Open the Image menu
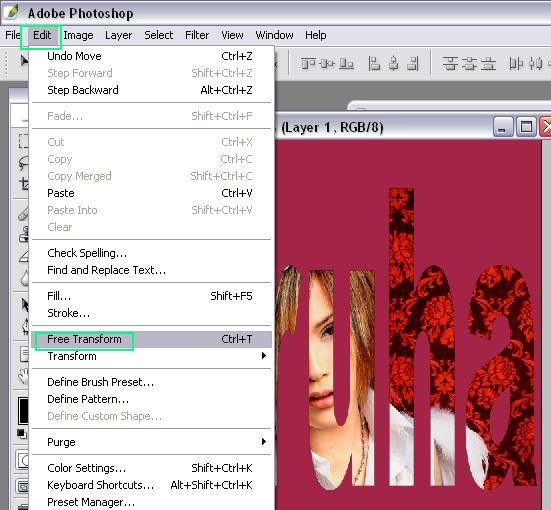 click(78, 35)
